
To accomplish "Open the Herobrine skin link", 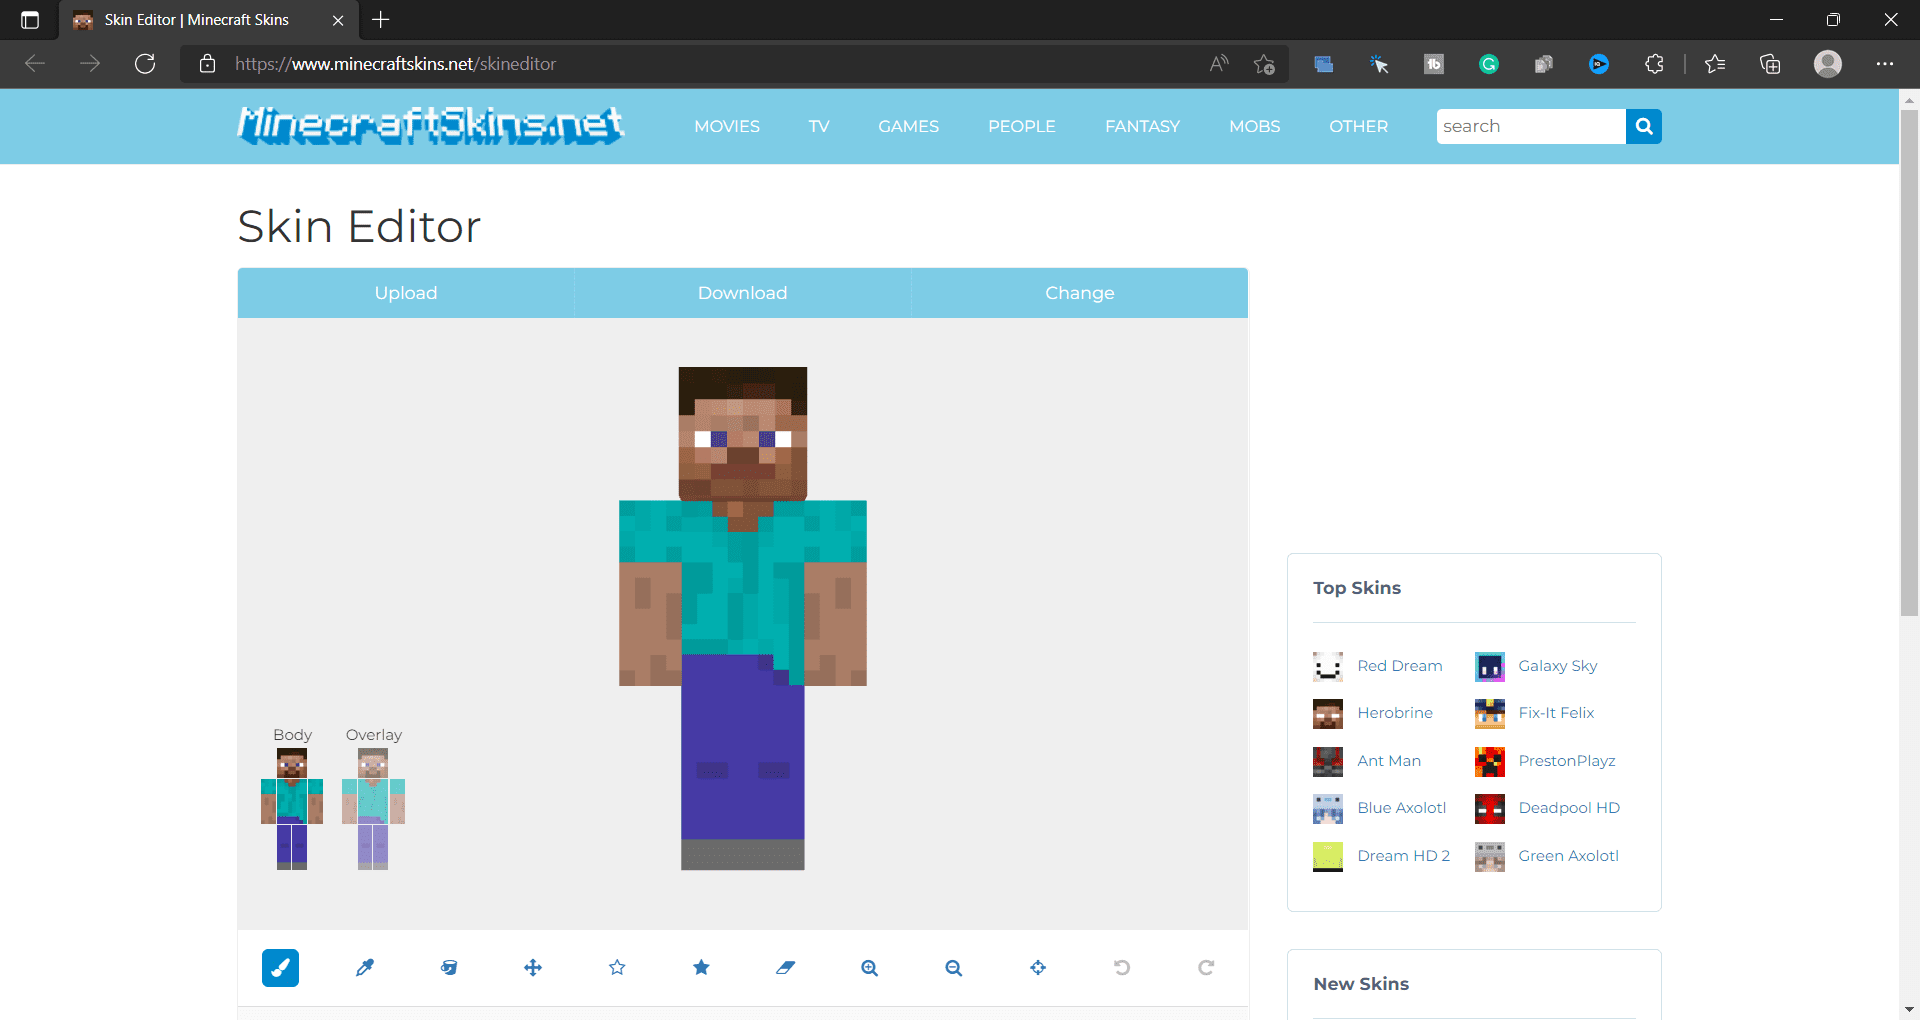I will (x=1394, y=713).
